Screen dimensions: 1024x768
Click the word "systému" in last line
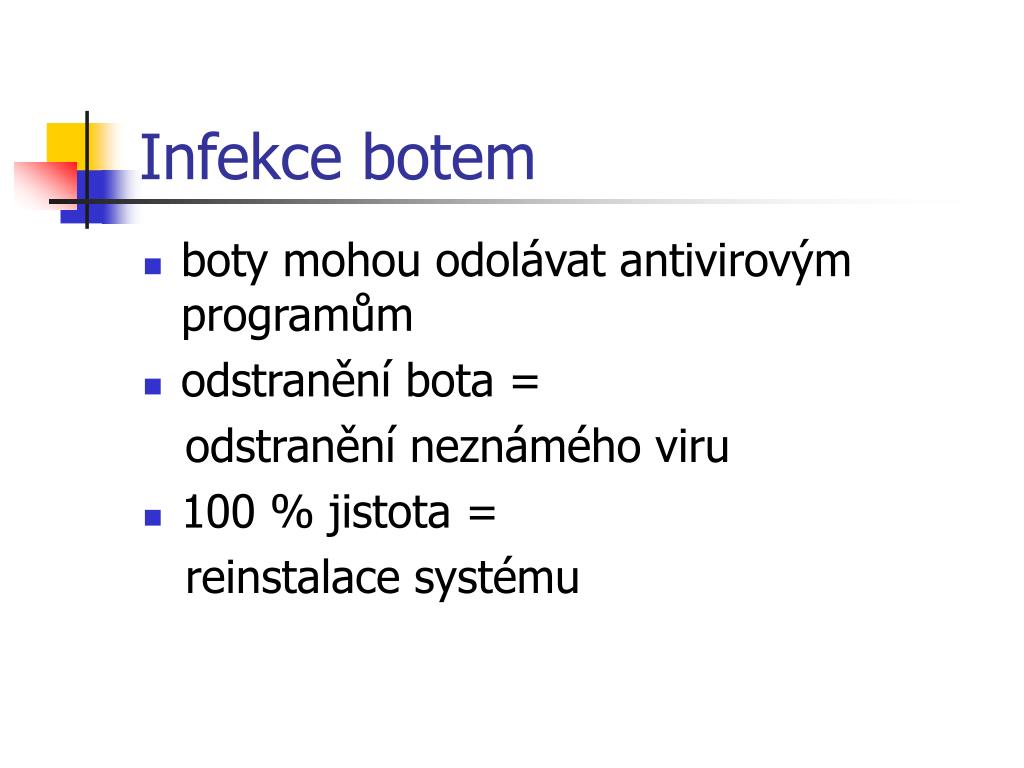[497, 580]
